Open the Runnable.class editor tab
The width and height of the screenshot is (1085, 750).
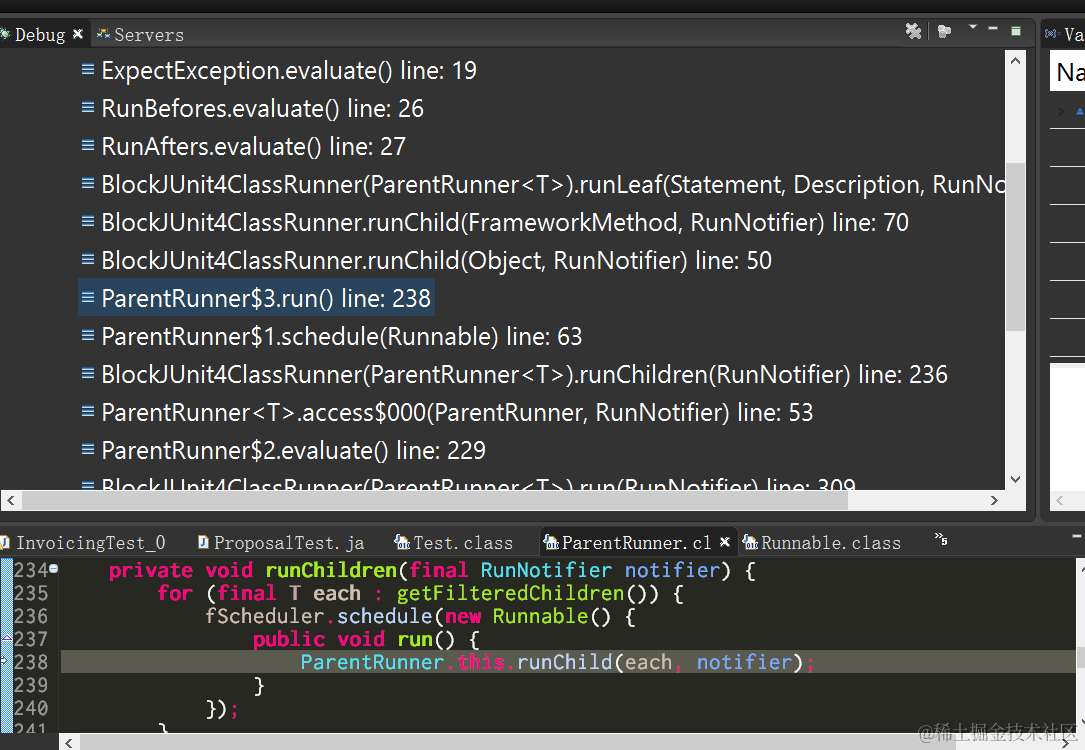pos(823,543)
